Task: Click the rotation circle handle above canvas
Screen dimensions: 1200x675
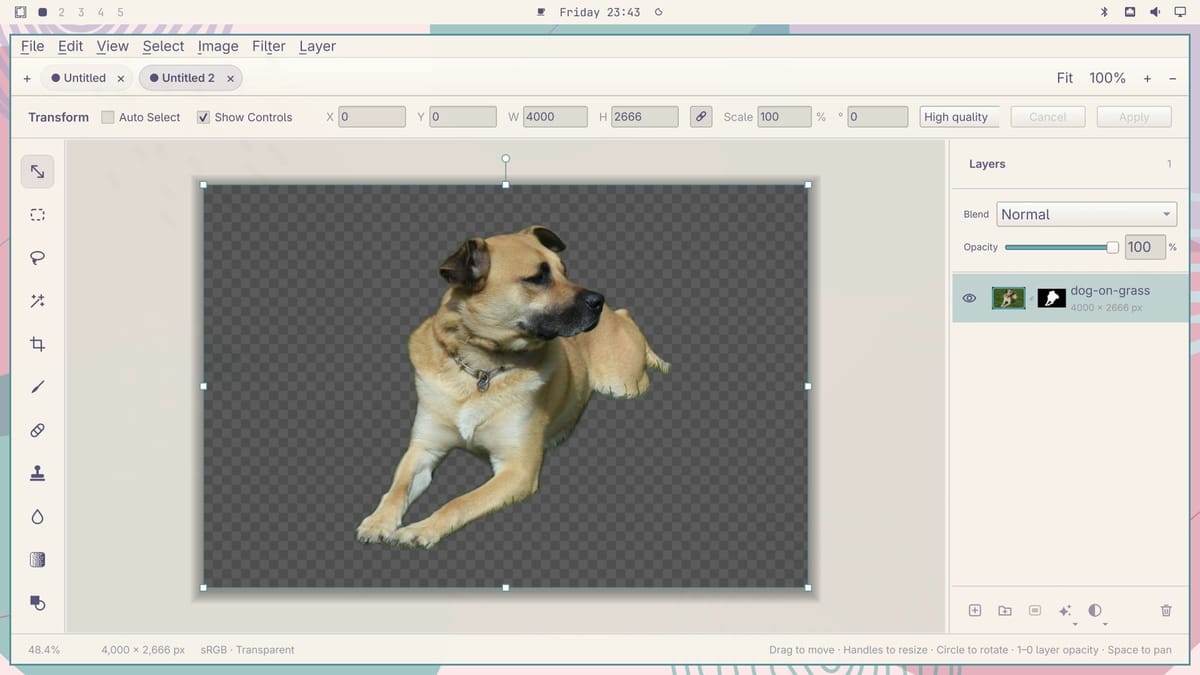Action: tap(505, 158)
